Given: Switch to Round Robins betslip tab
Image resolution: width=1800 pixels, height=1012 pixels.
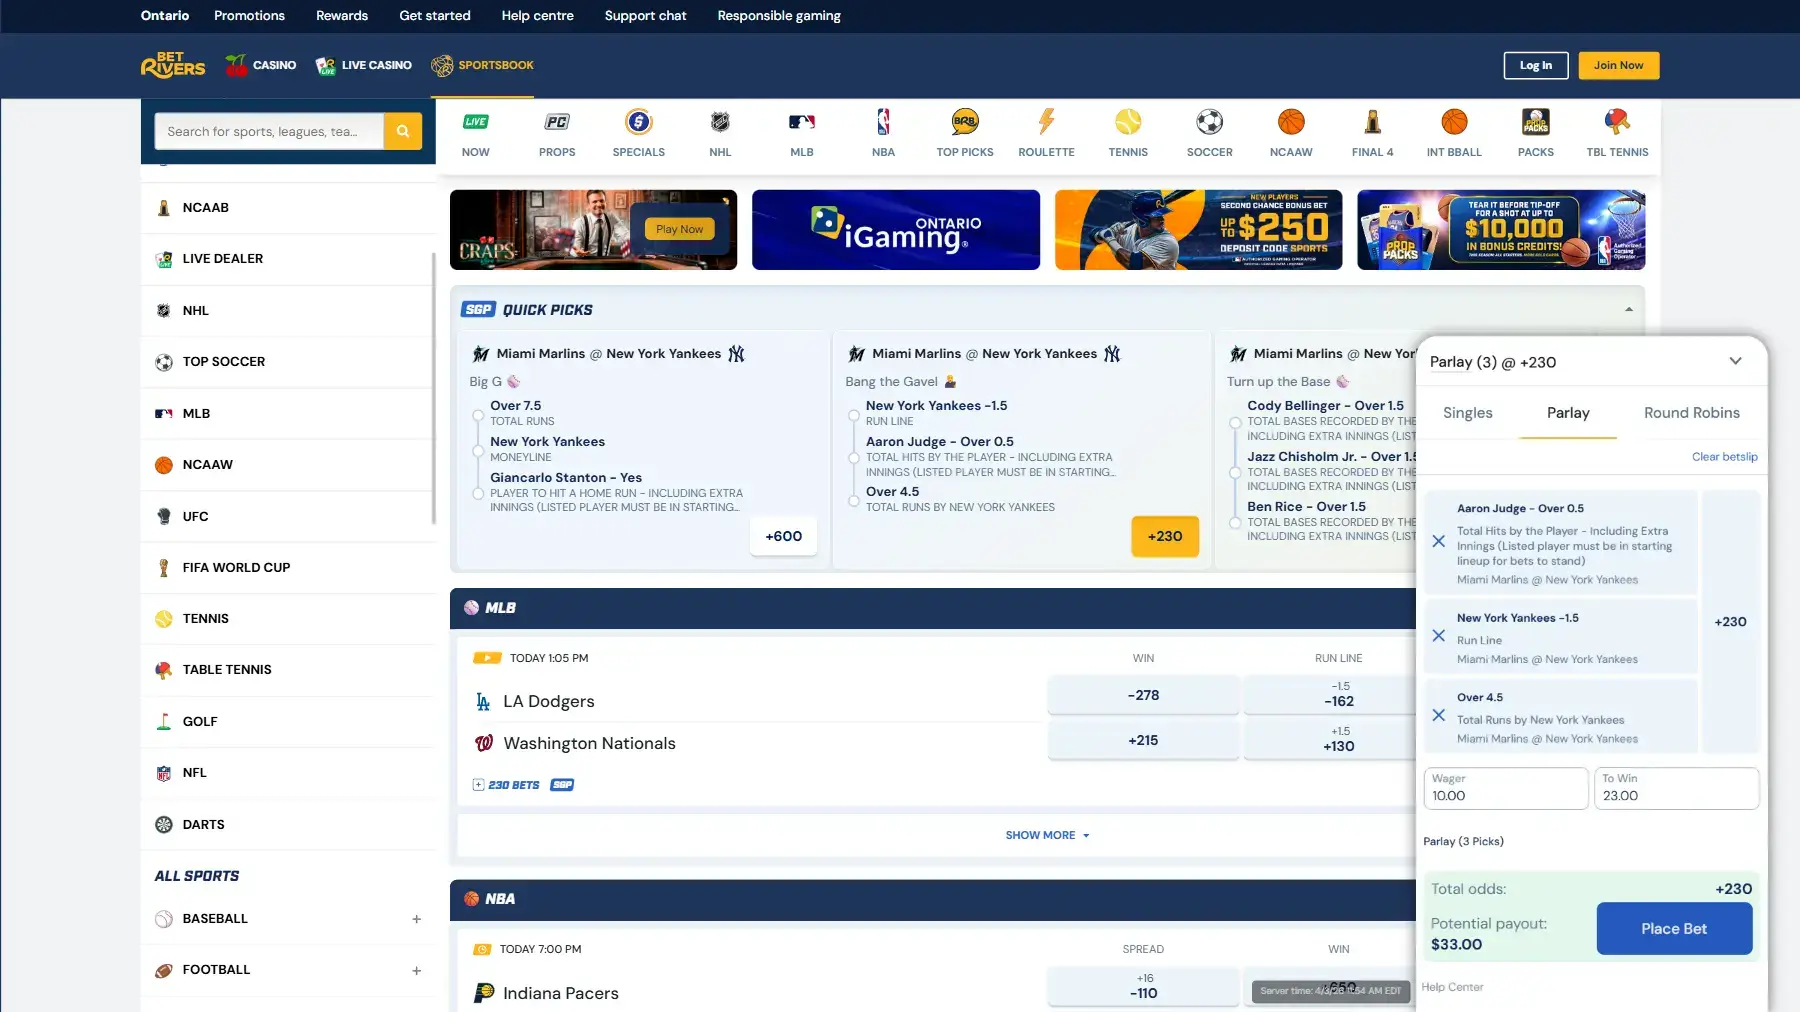Looking at the screenshot, I should point(1692,413).
